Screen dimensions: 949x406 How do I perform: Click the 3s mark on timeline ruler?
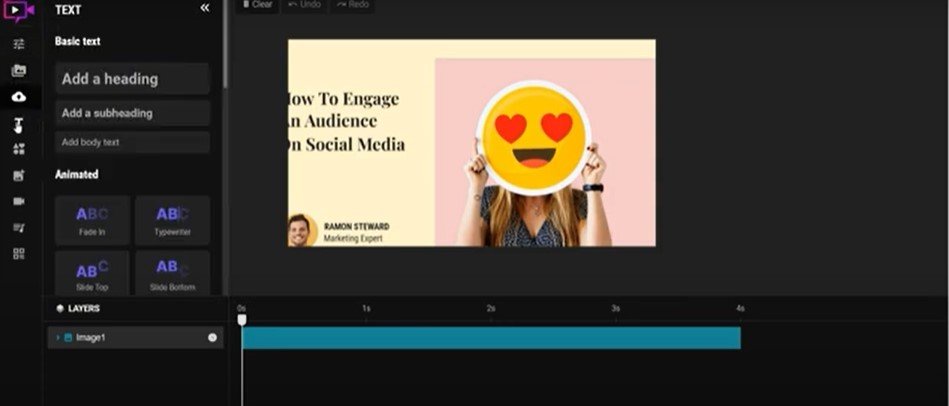616,309
